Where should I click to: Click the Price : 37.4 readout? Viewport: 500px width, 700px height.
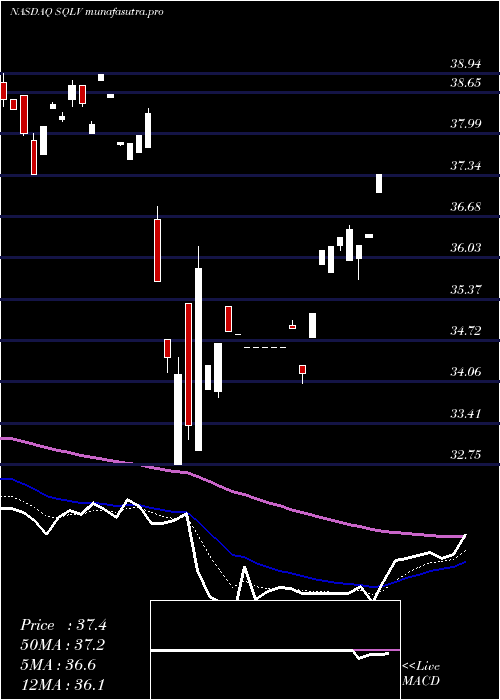point(63,625)
